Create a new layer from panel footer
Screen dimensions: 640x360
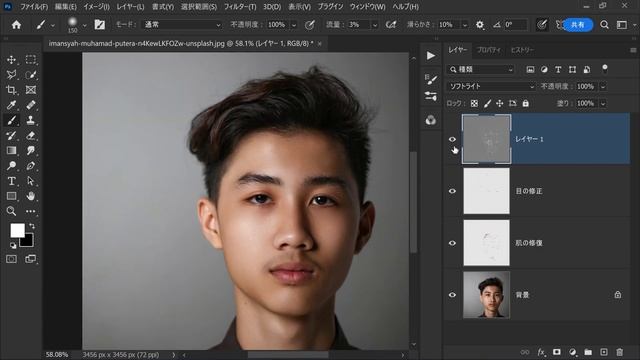[604, 352]
